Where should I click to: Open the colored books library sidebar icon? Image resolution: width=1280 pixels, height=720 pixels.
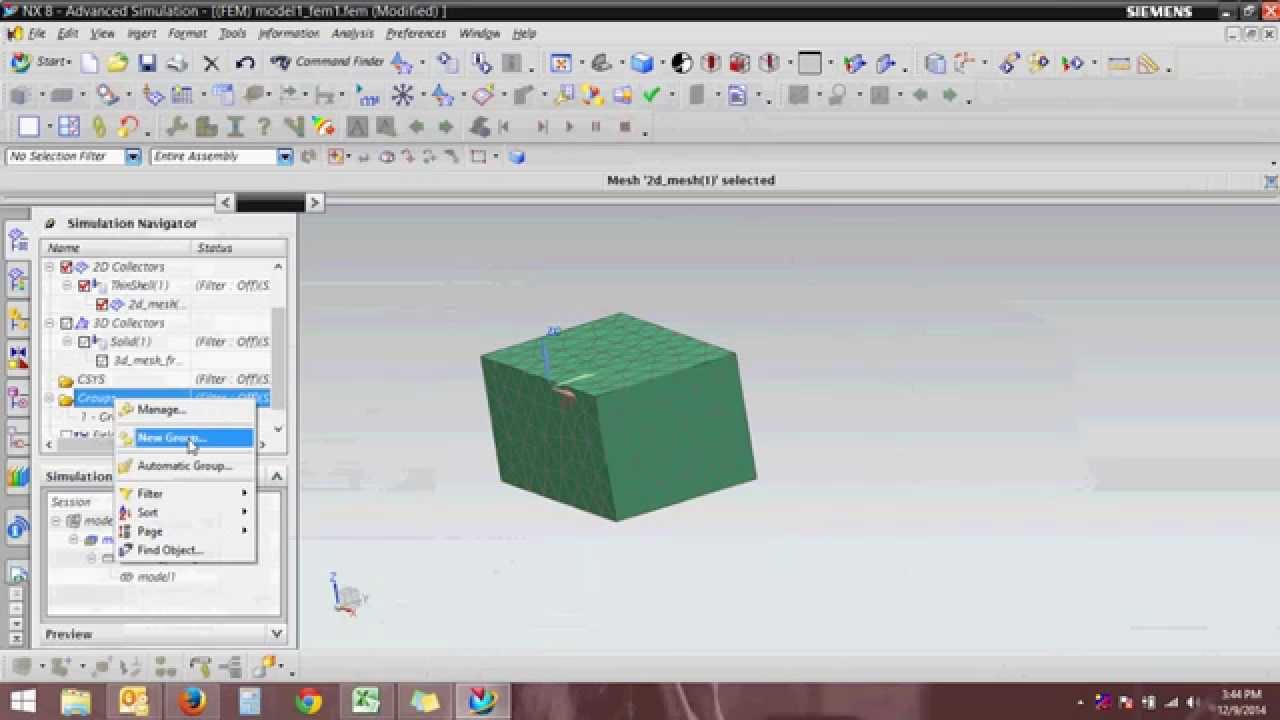coord(18,476)
